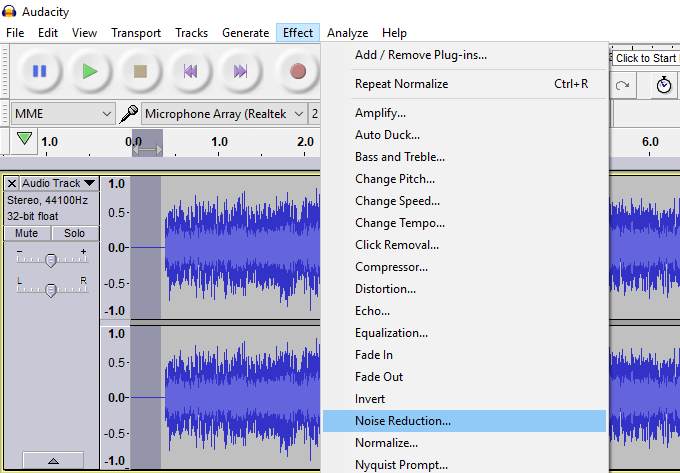Click the lower channel waveform
Image resolution: width=680 pixels, height=473 pixels.
(x=226, y=398)
